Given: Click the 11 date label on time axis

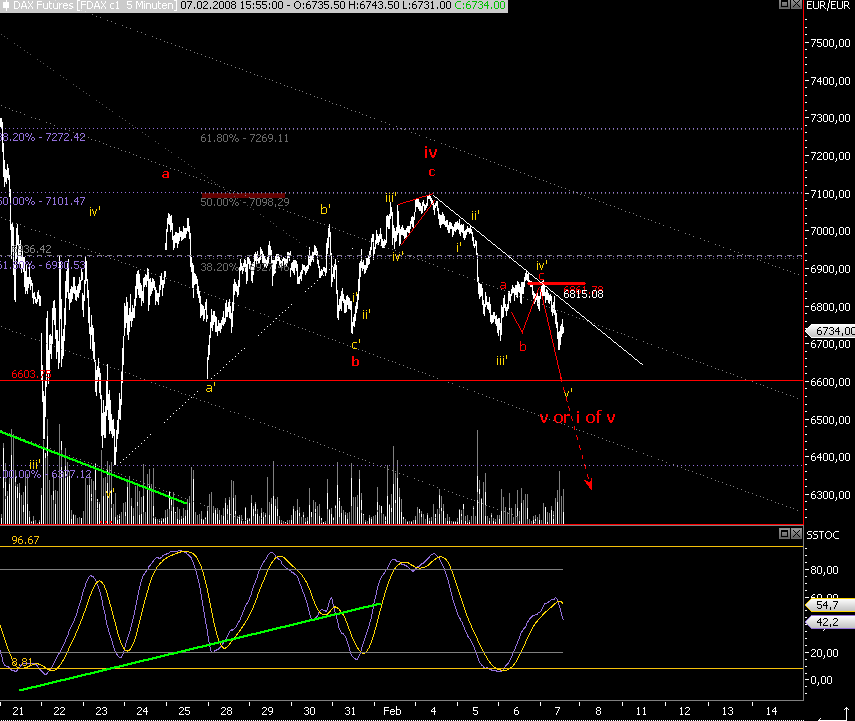Looking at the screenshot, I should [x=641, y=711].
